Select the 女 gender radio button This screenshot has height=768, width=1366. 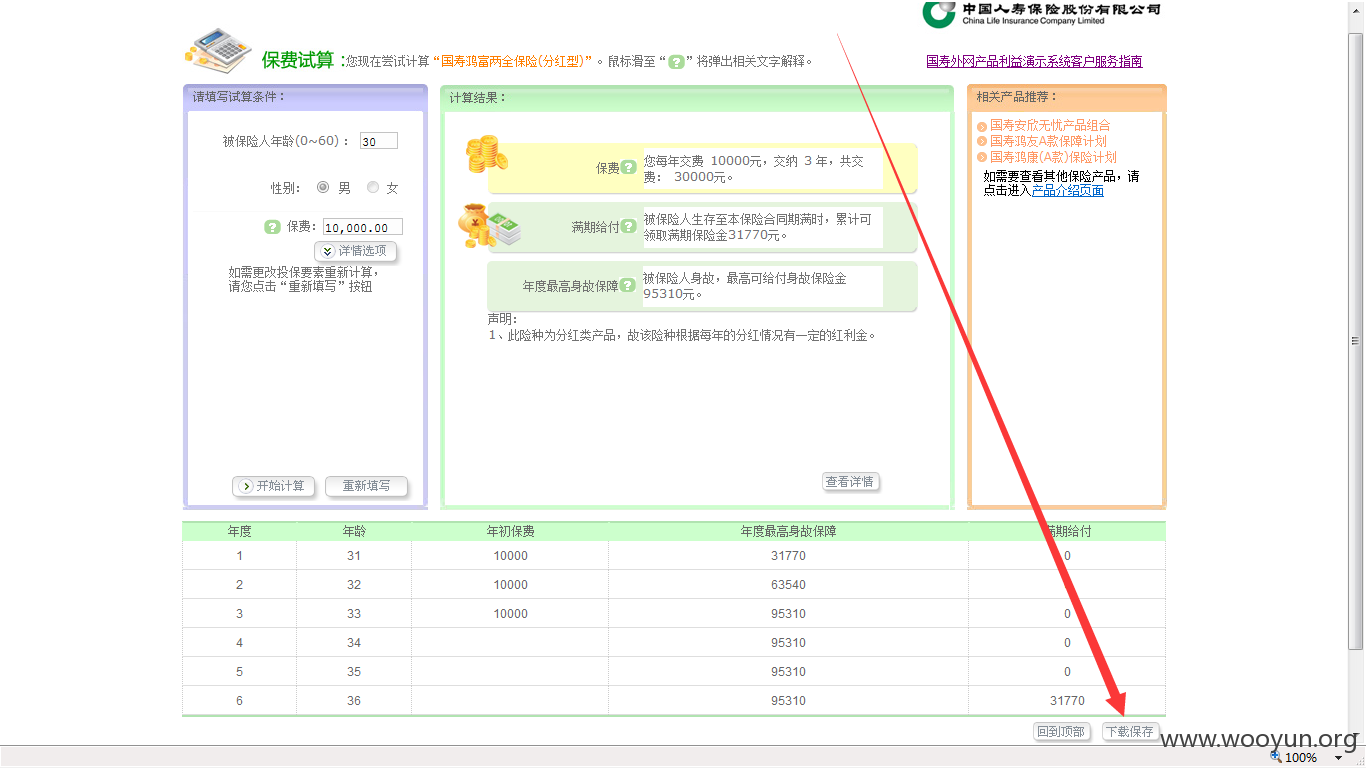pyautogui.click(x=373, y=187)
